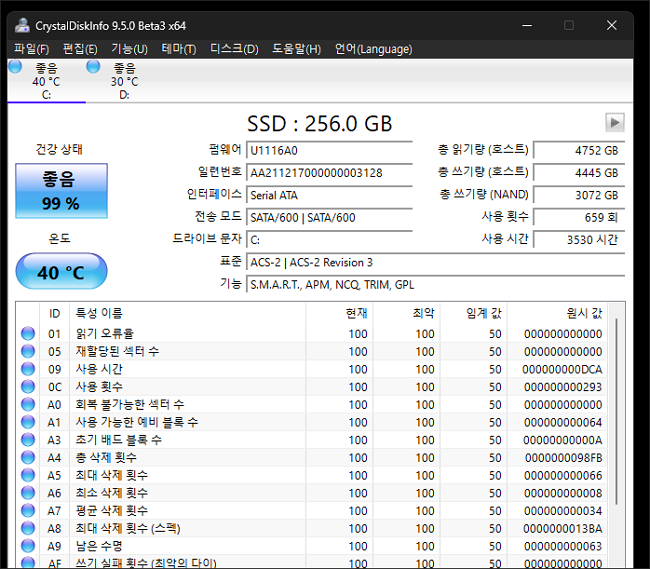650x569 pixels.
Task: Click the firmware field U1116A0
Action: [330, 150]
